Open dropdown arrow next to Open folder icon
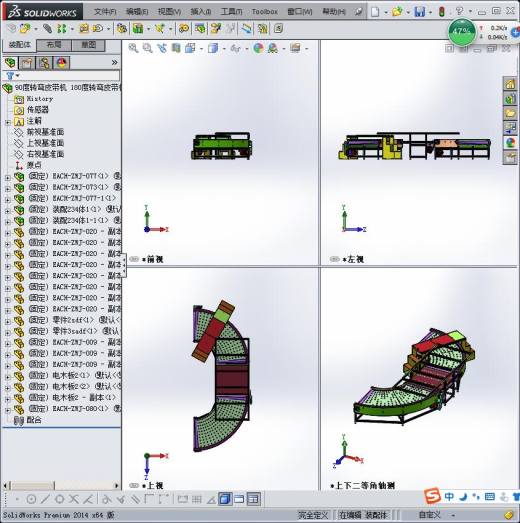520x523 pixels. pyautogui.click(x=408, y=12)
